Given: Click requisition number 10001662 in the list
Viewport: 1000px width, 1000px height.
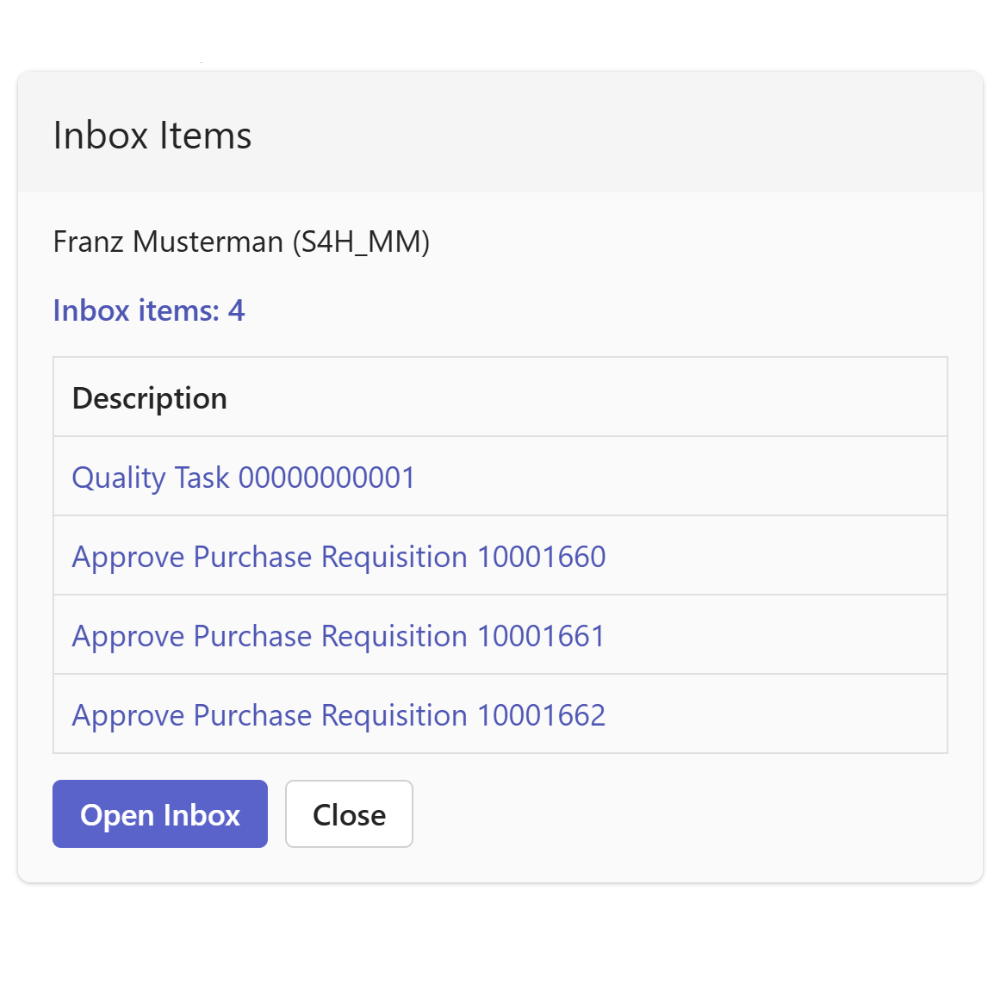Looking at the screenshot, I should coord(541,715).
